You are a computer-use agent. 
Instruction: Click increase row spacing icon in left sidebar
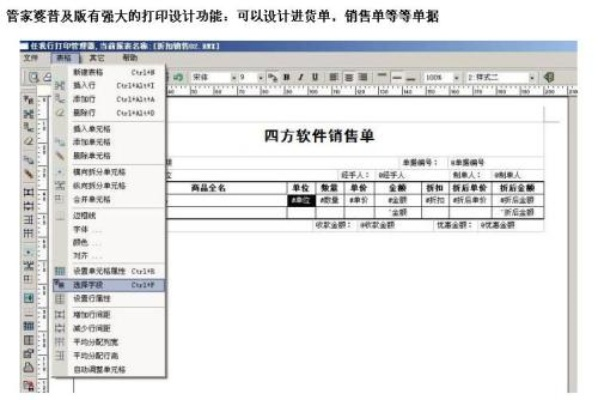[x=29, y=191]
